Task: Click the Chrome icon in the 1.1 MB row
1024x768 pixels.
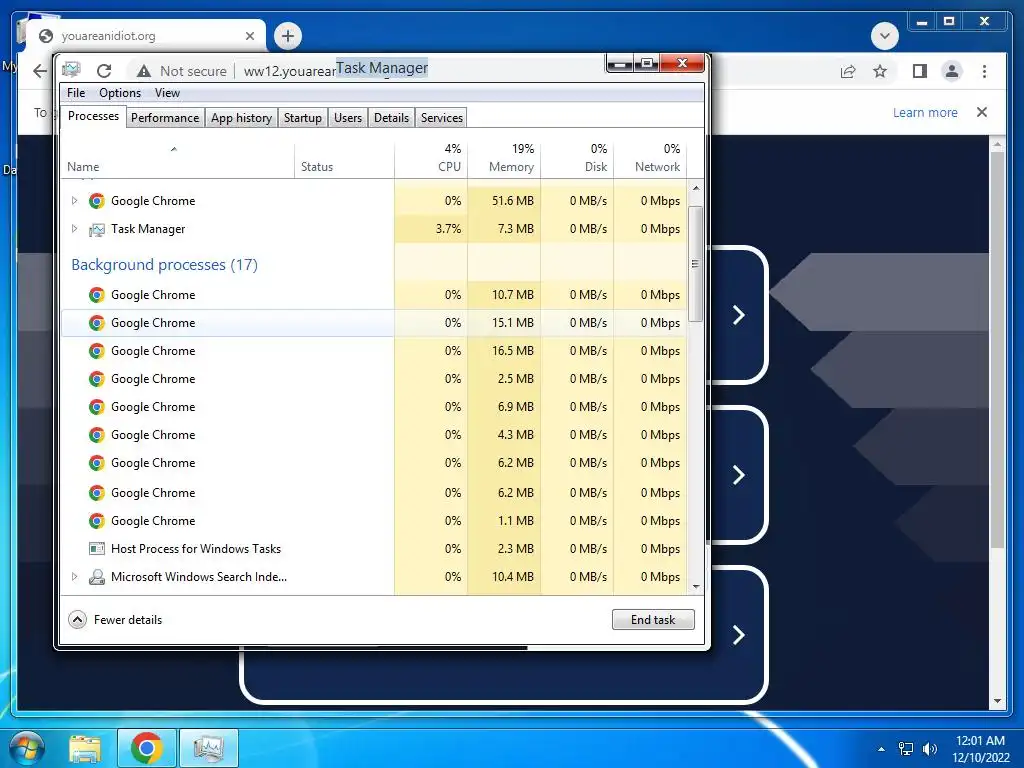Action: 97,520
